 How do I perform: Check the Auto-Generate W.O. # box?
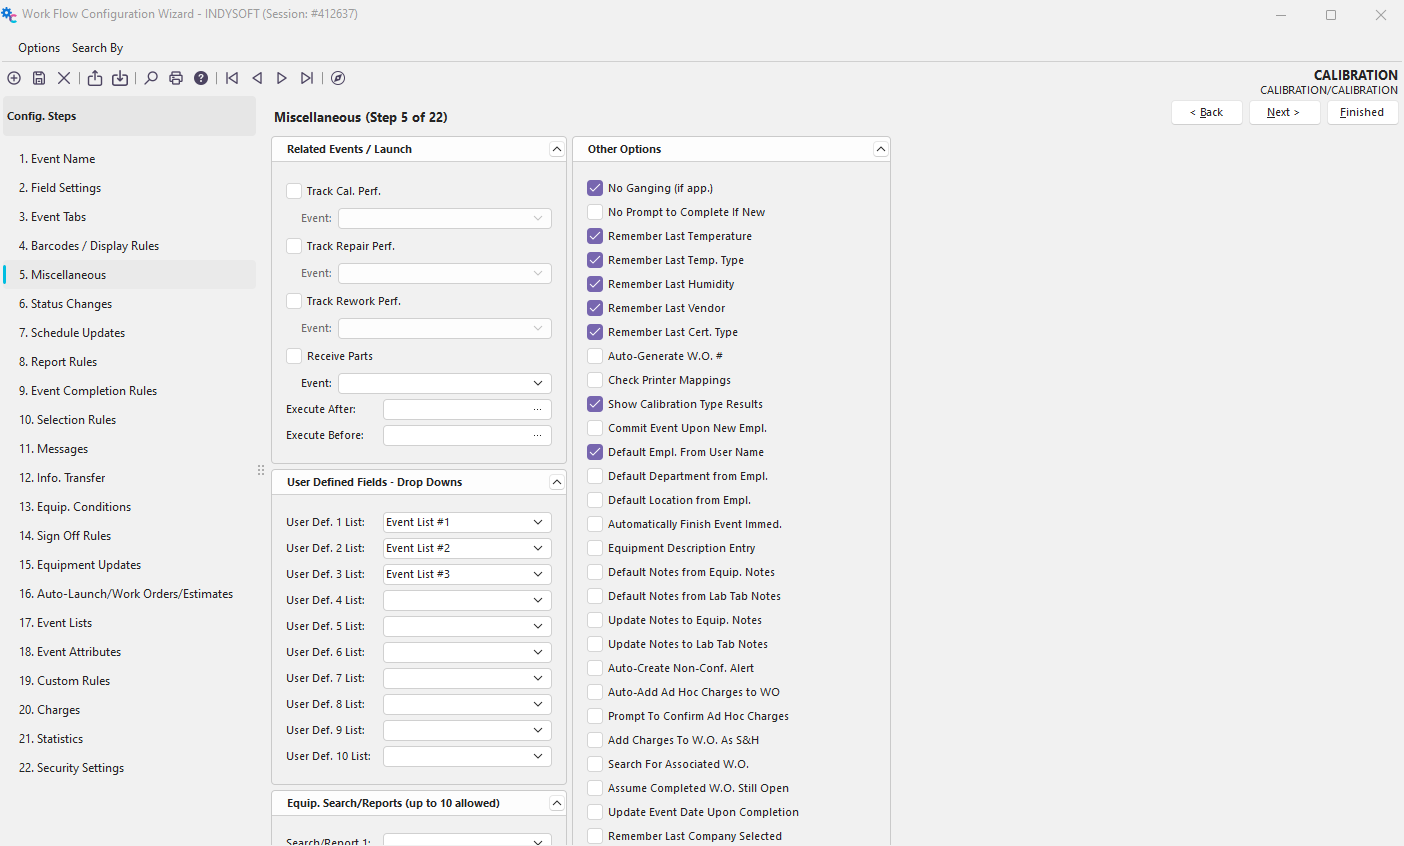pyautogui.click(x=595, y=356)
